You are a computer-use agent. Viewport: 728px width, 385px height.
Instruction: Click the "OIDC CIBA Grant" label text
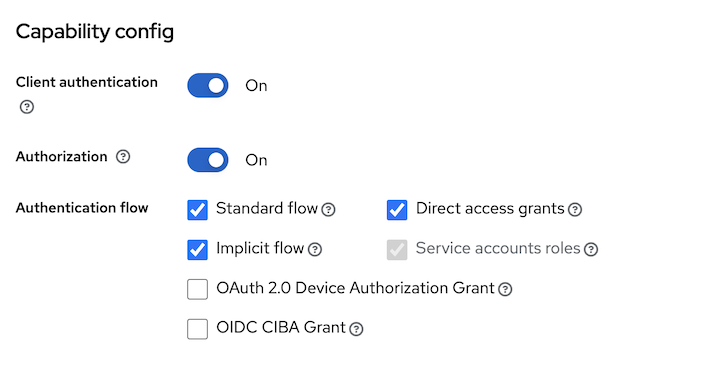[281, 328]
